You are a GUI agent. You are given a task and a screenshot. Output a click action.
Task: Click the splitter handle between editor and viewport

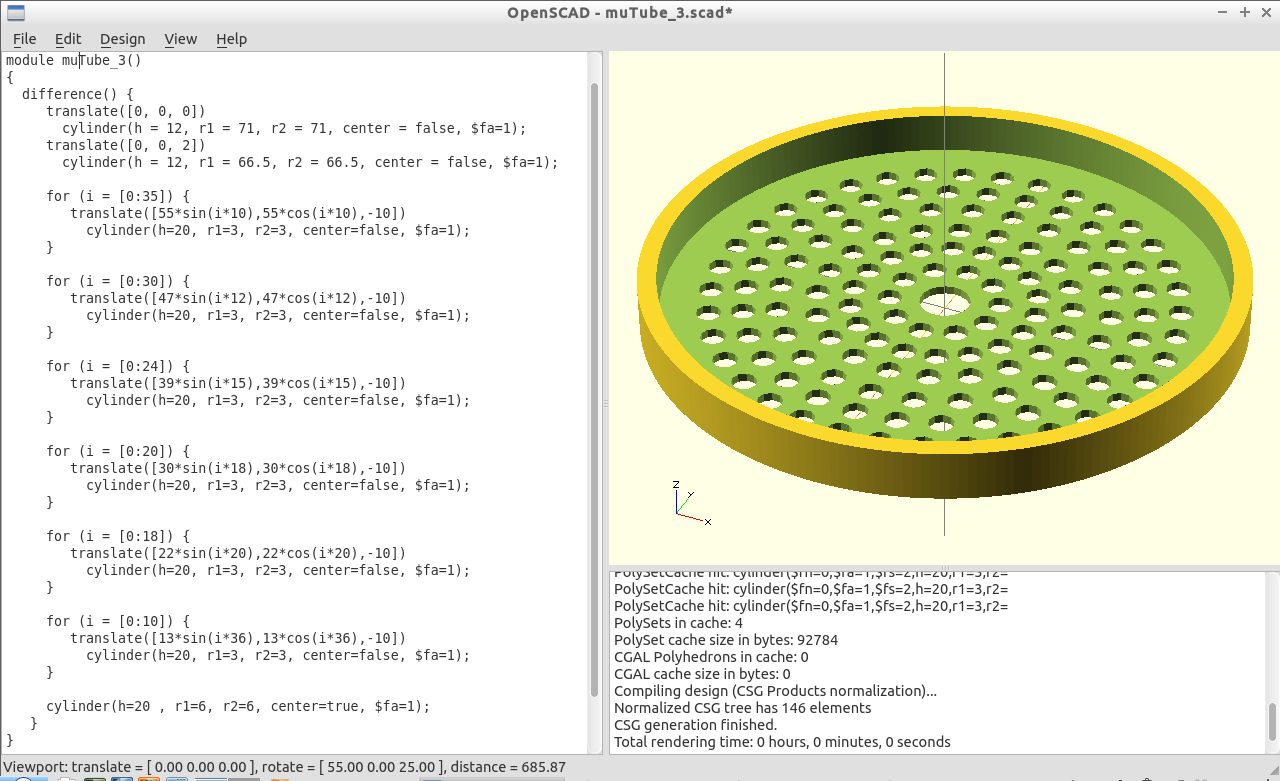pyautogui.click(x=604, y=403)
